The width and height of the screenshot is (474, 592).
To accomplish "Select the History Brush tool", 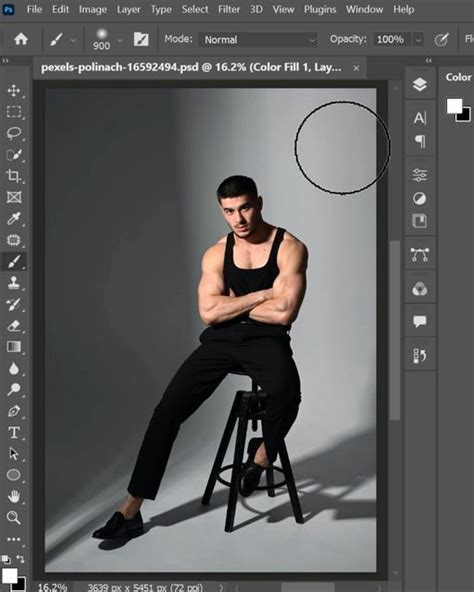I will point(14,304).
